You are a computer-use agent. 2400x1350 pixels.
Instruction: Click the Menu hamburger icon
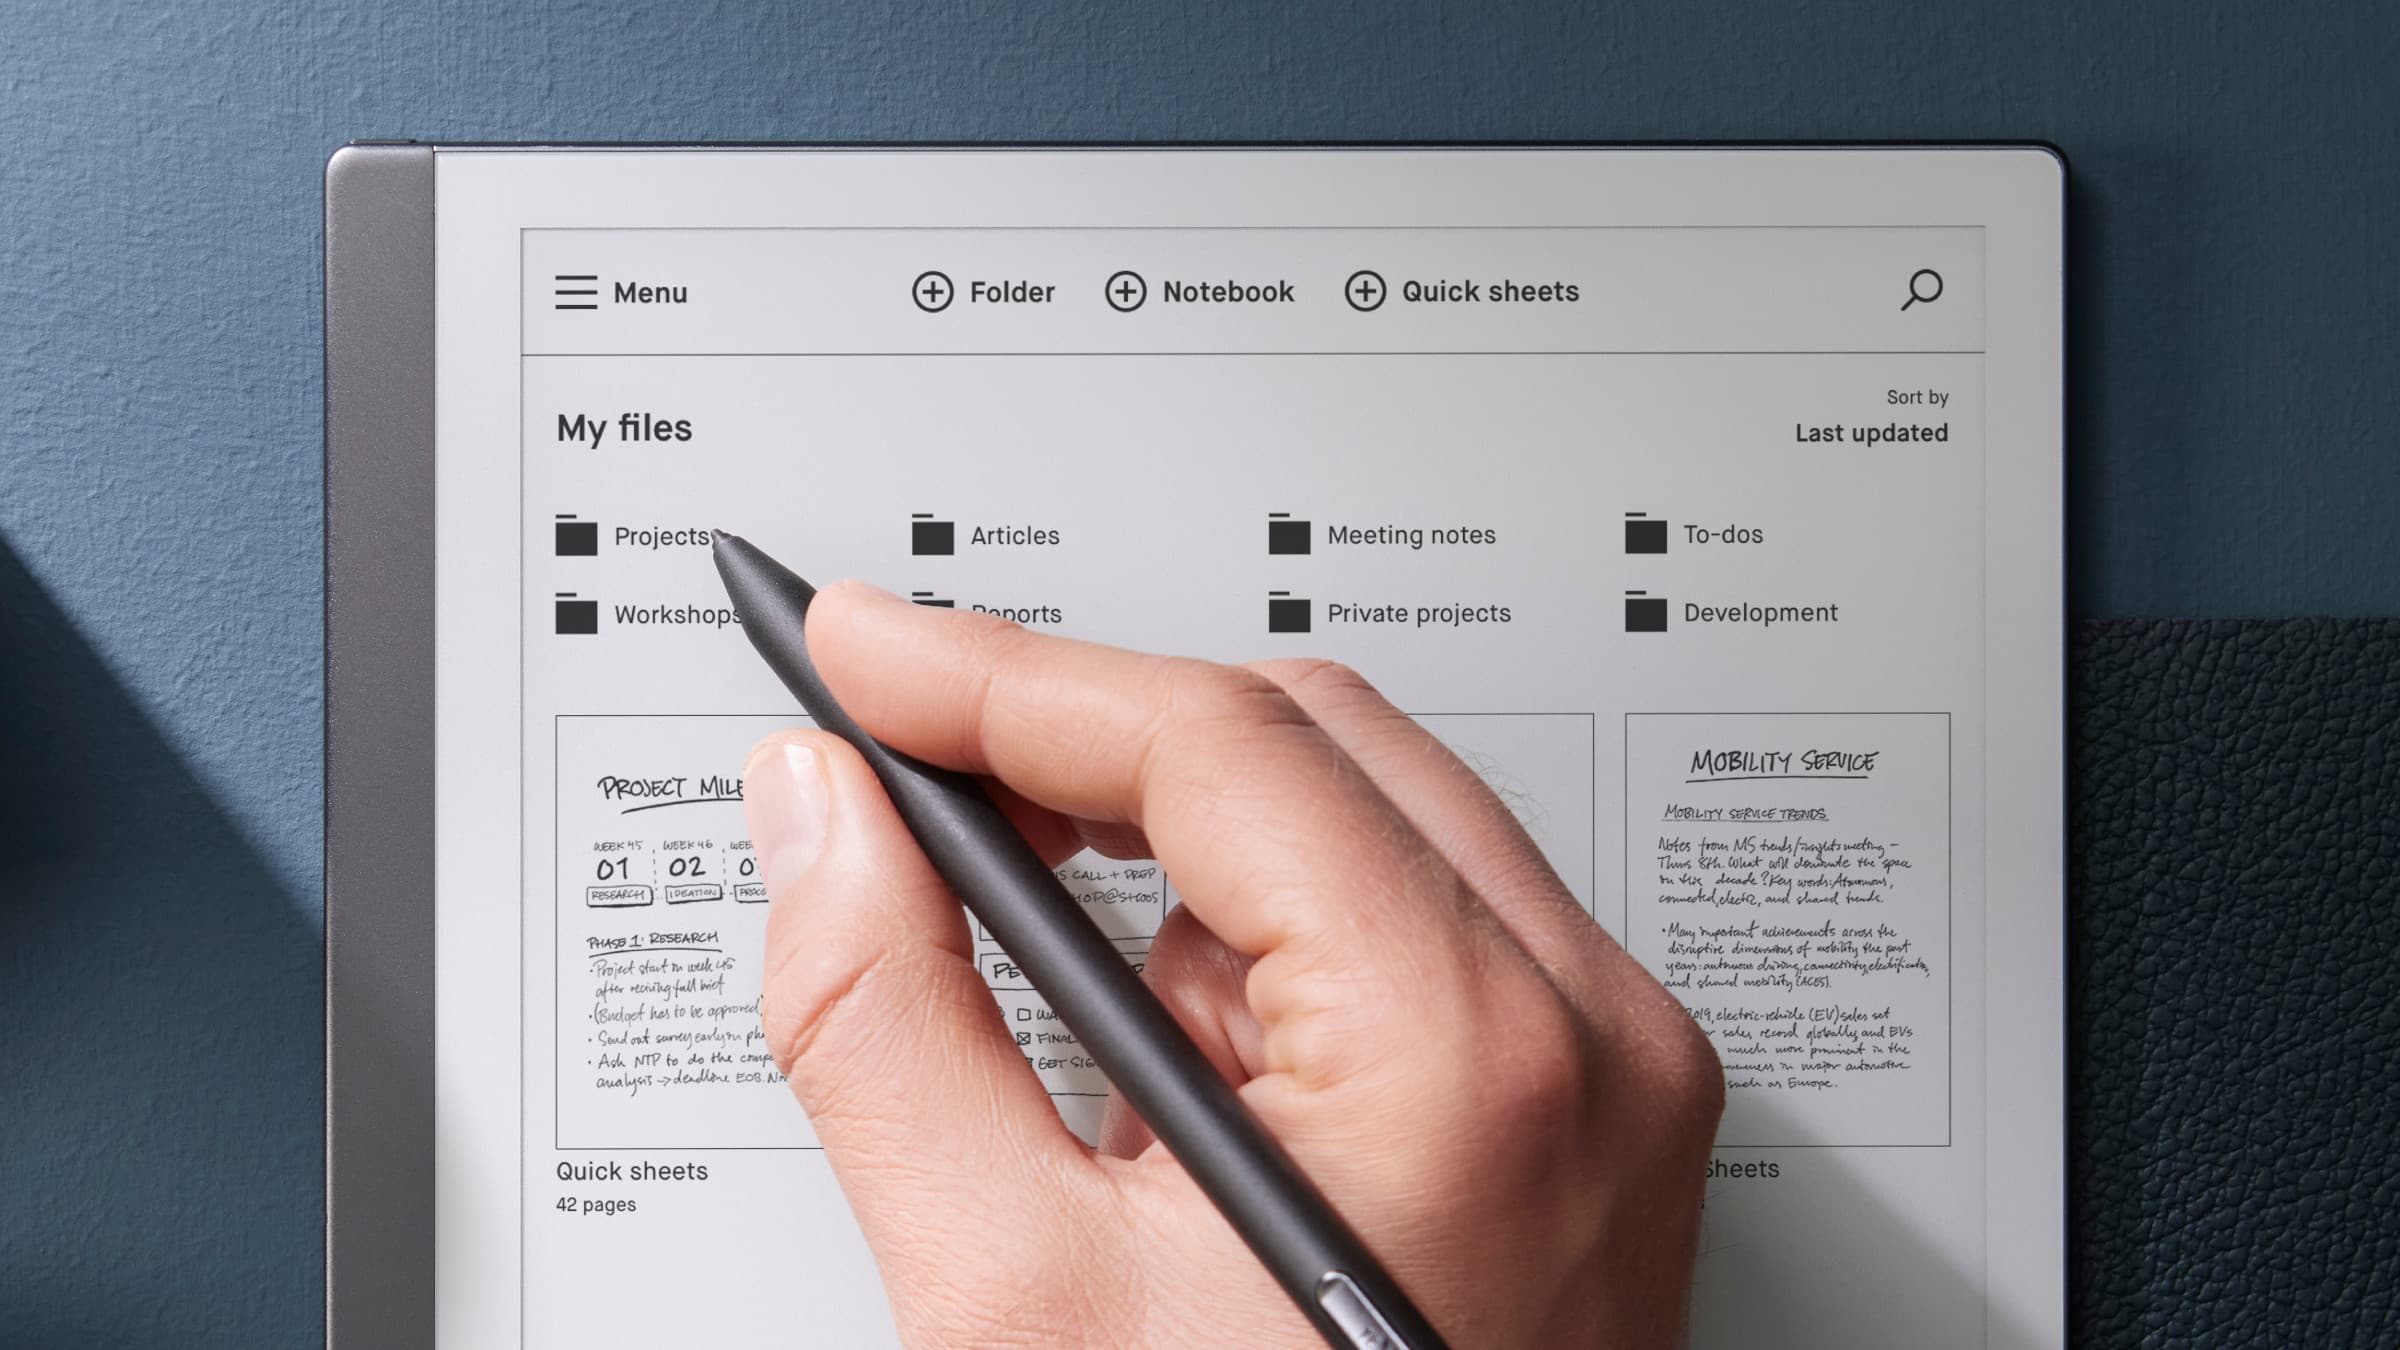575,290
